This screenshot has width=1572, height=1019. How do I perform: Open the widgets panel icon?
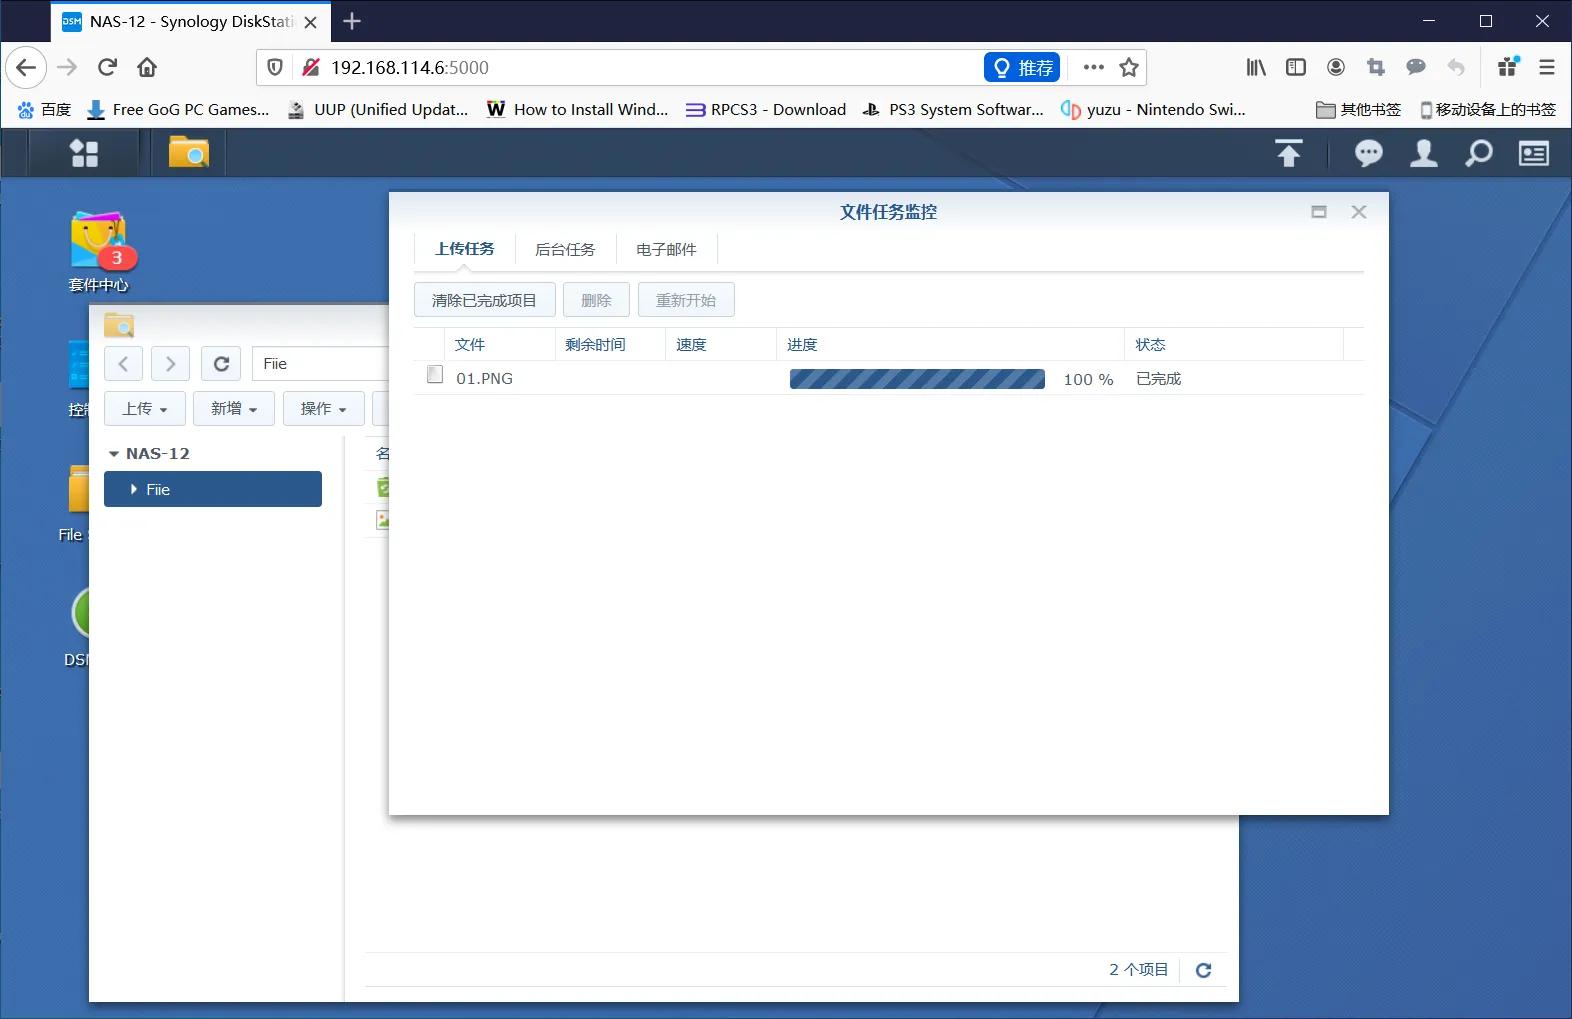pyautogui.click(x=1534, y=153)
